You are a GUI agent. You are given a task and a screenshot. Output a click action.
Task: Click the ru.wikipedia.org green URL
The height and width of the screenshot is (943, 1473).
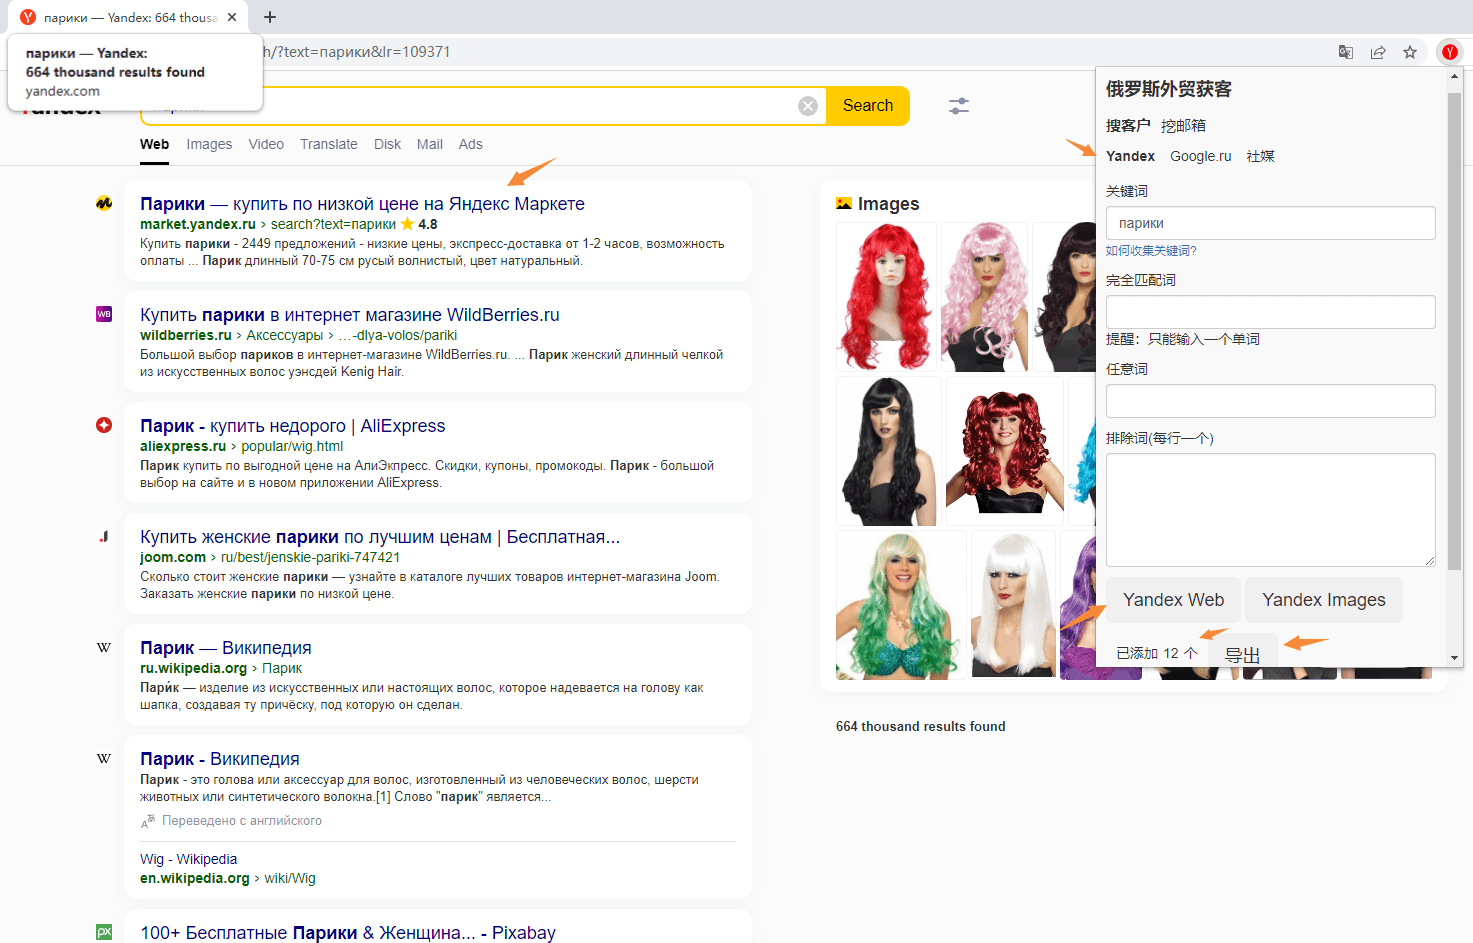[193, 668]
